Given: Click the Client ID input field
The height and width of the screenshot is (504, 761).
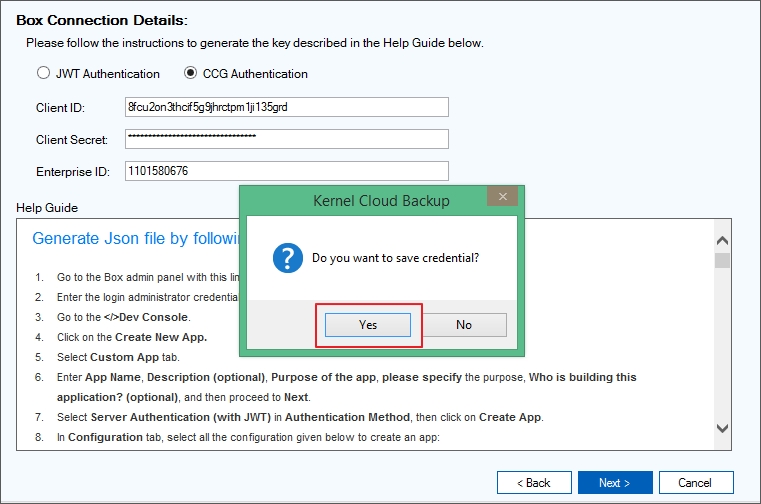Looking at the screenshot, I should 286,107.
